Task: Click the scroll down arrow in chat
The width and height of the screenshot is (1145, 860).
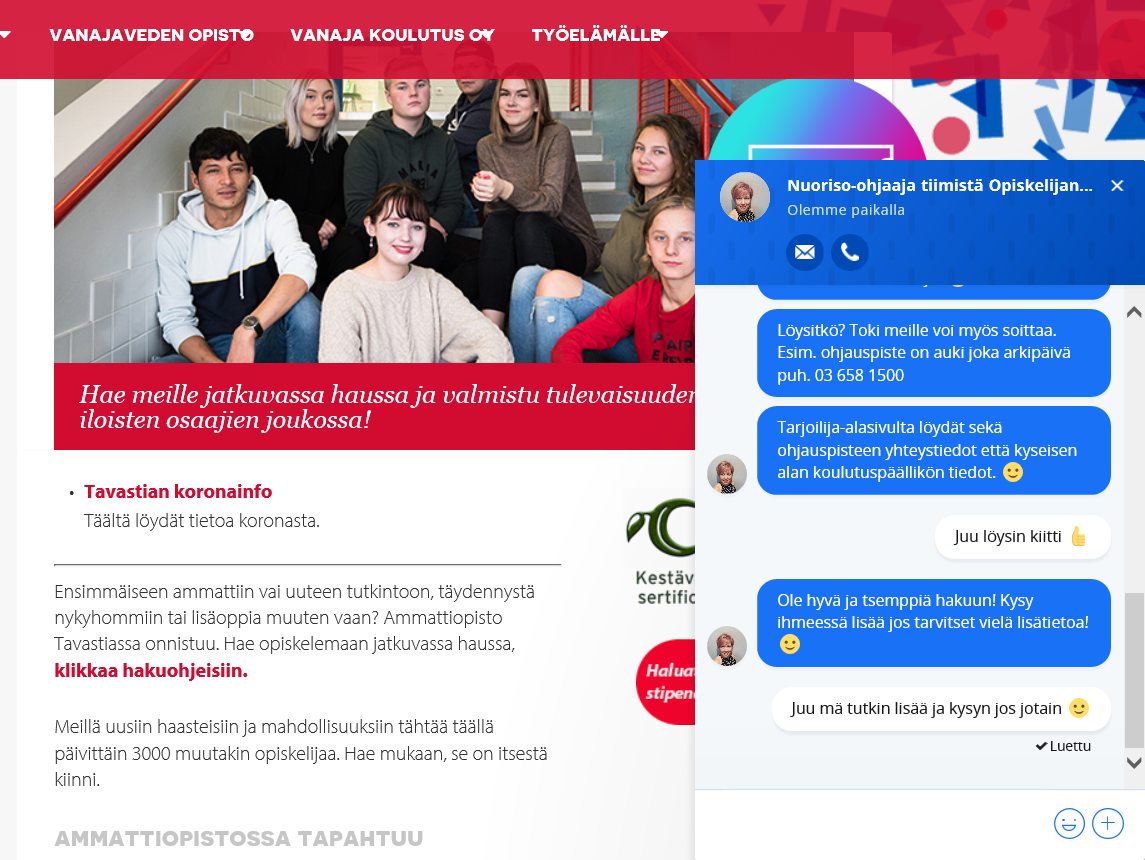Action: (1134, 763)
